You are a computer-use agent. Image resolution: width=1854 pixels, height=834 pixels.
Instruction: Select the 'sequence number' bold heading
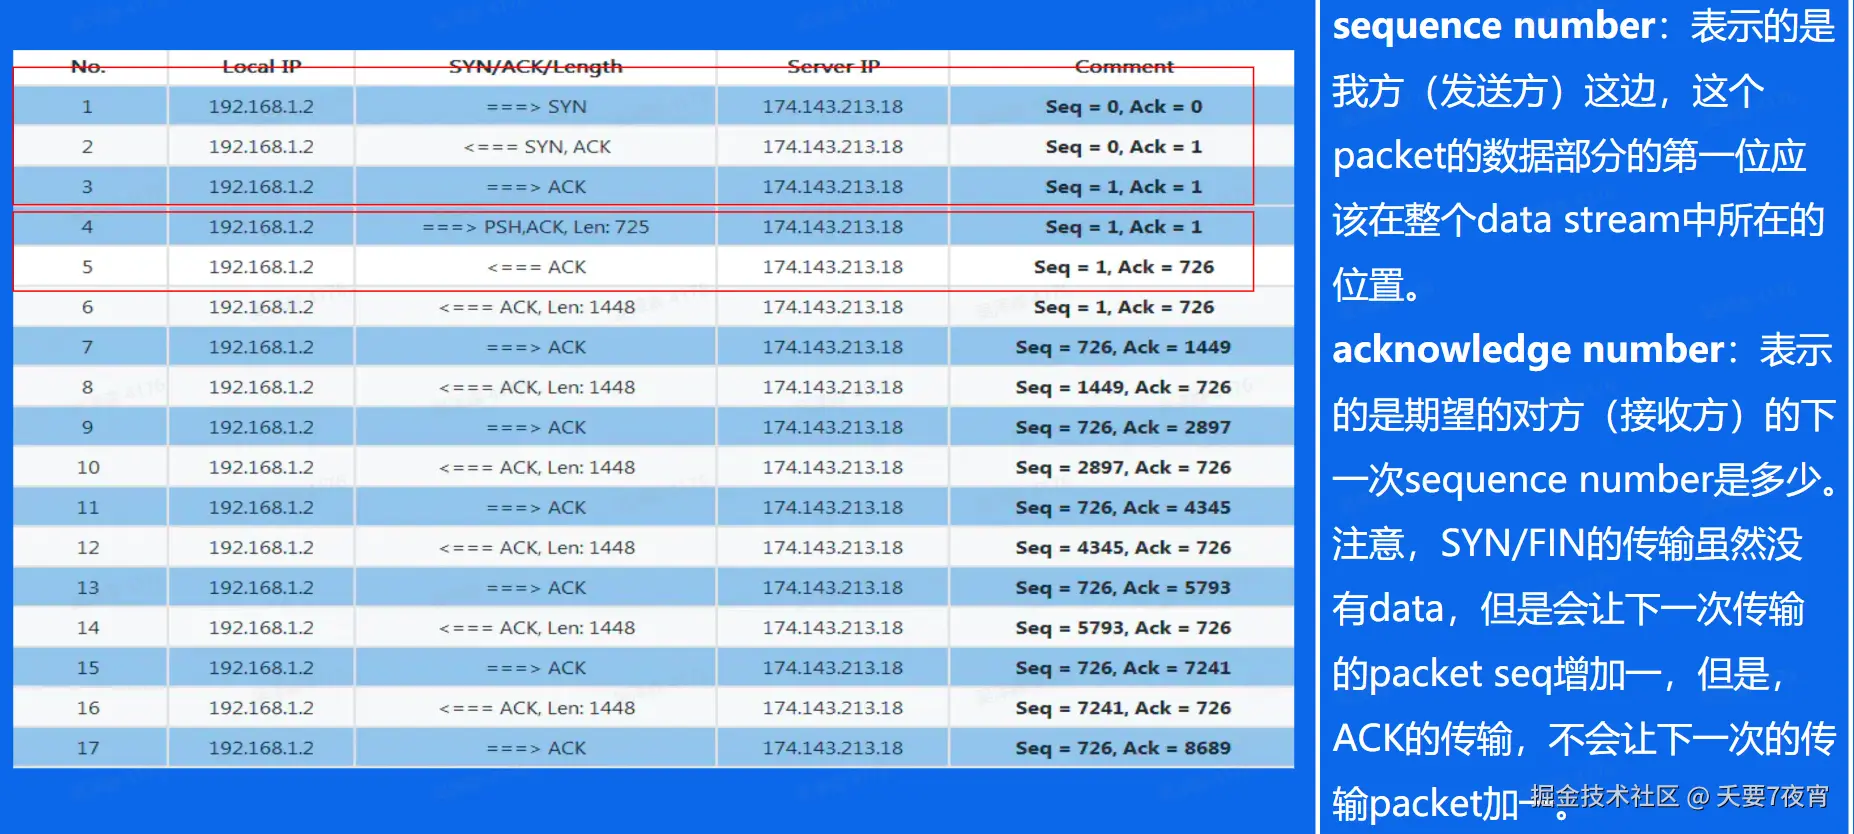[x=1494, y=26]
